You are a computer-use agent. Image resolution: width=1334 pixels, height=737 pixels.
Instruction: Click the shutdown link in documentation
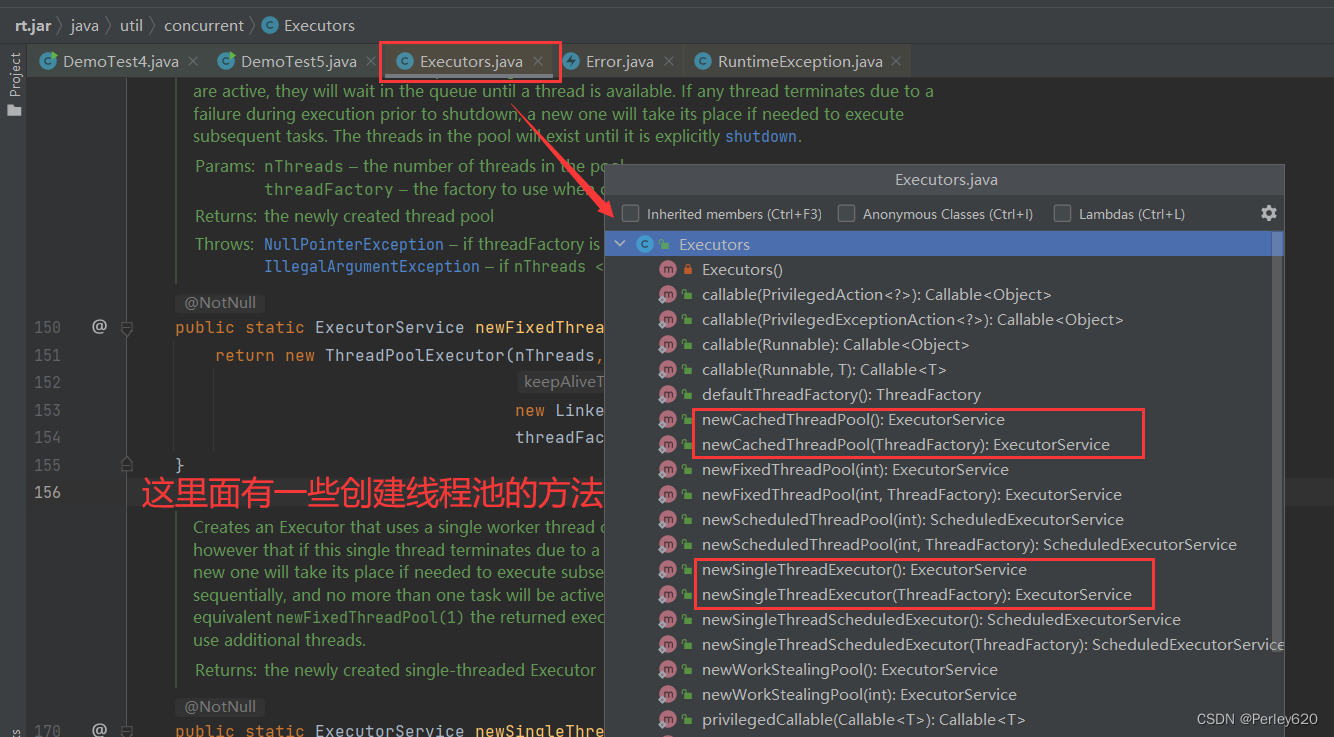[761, 137]
